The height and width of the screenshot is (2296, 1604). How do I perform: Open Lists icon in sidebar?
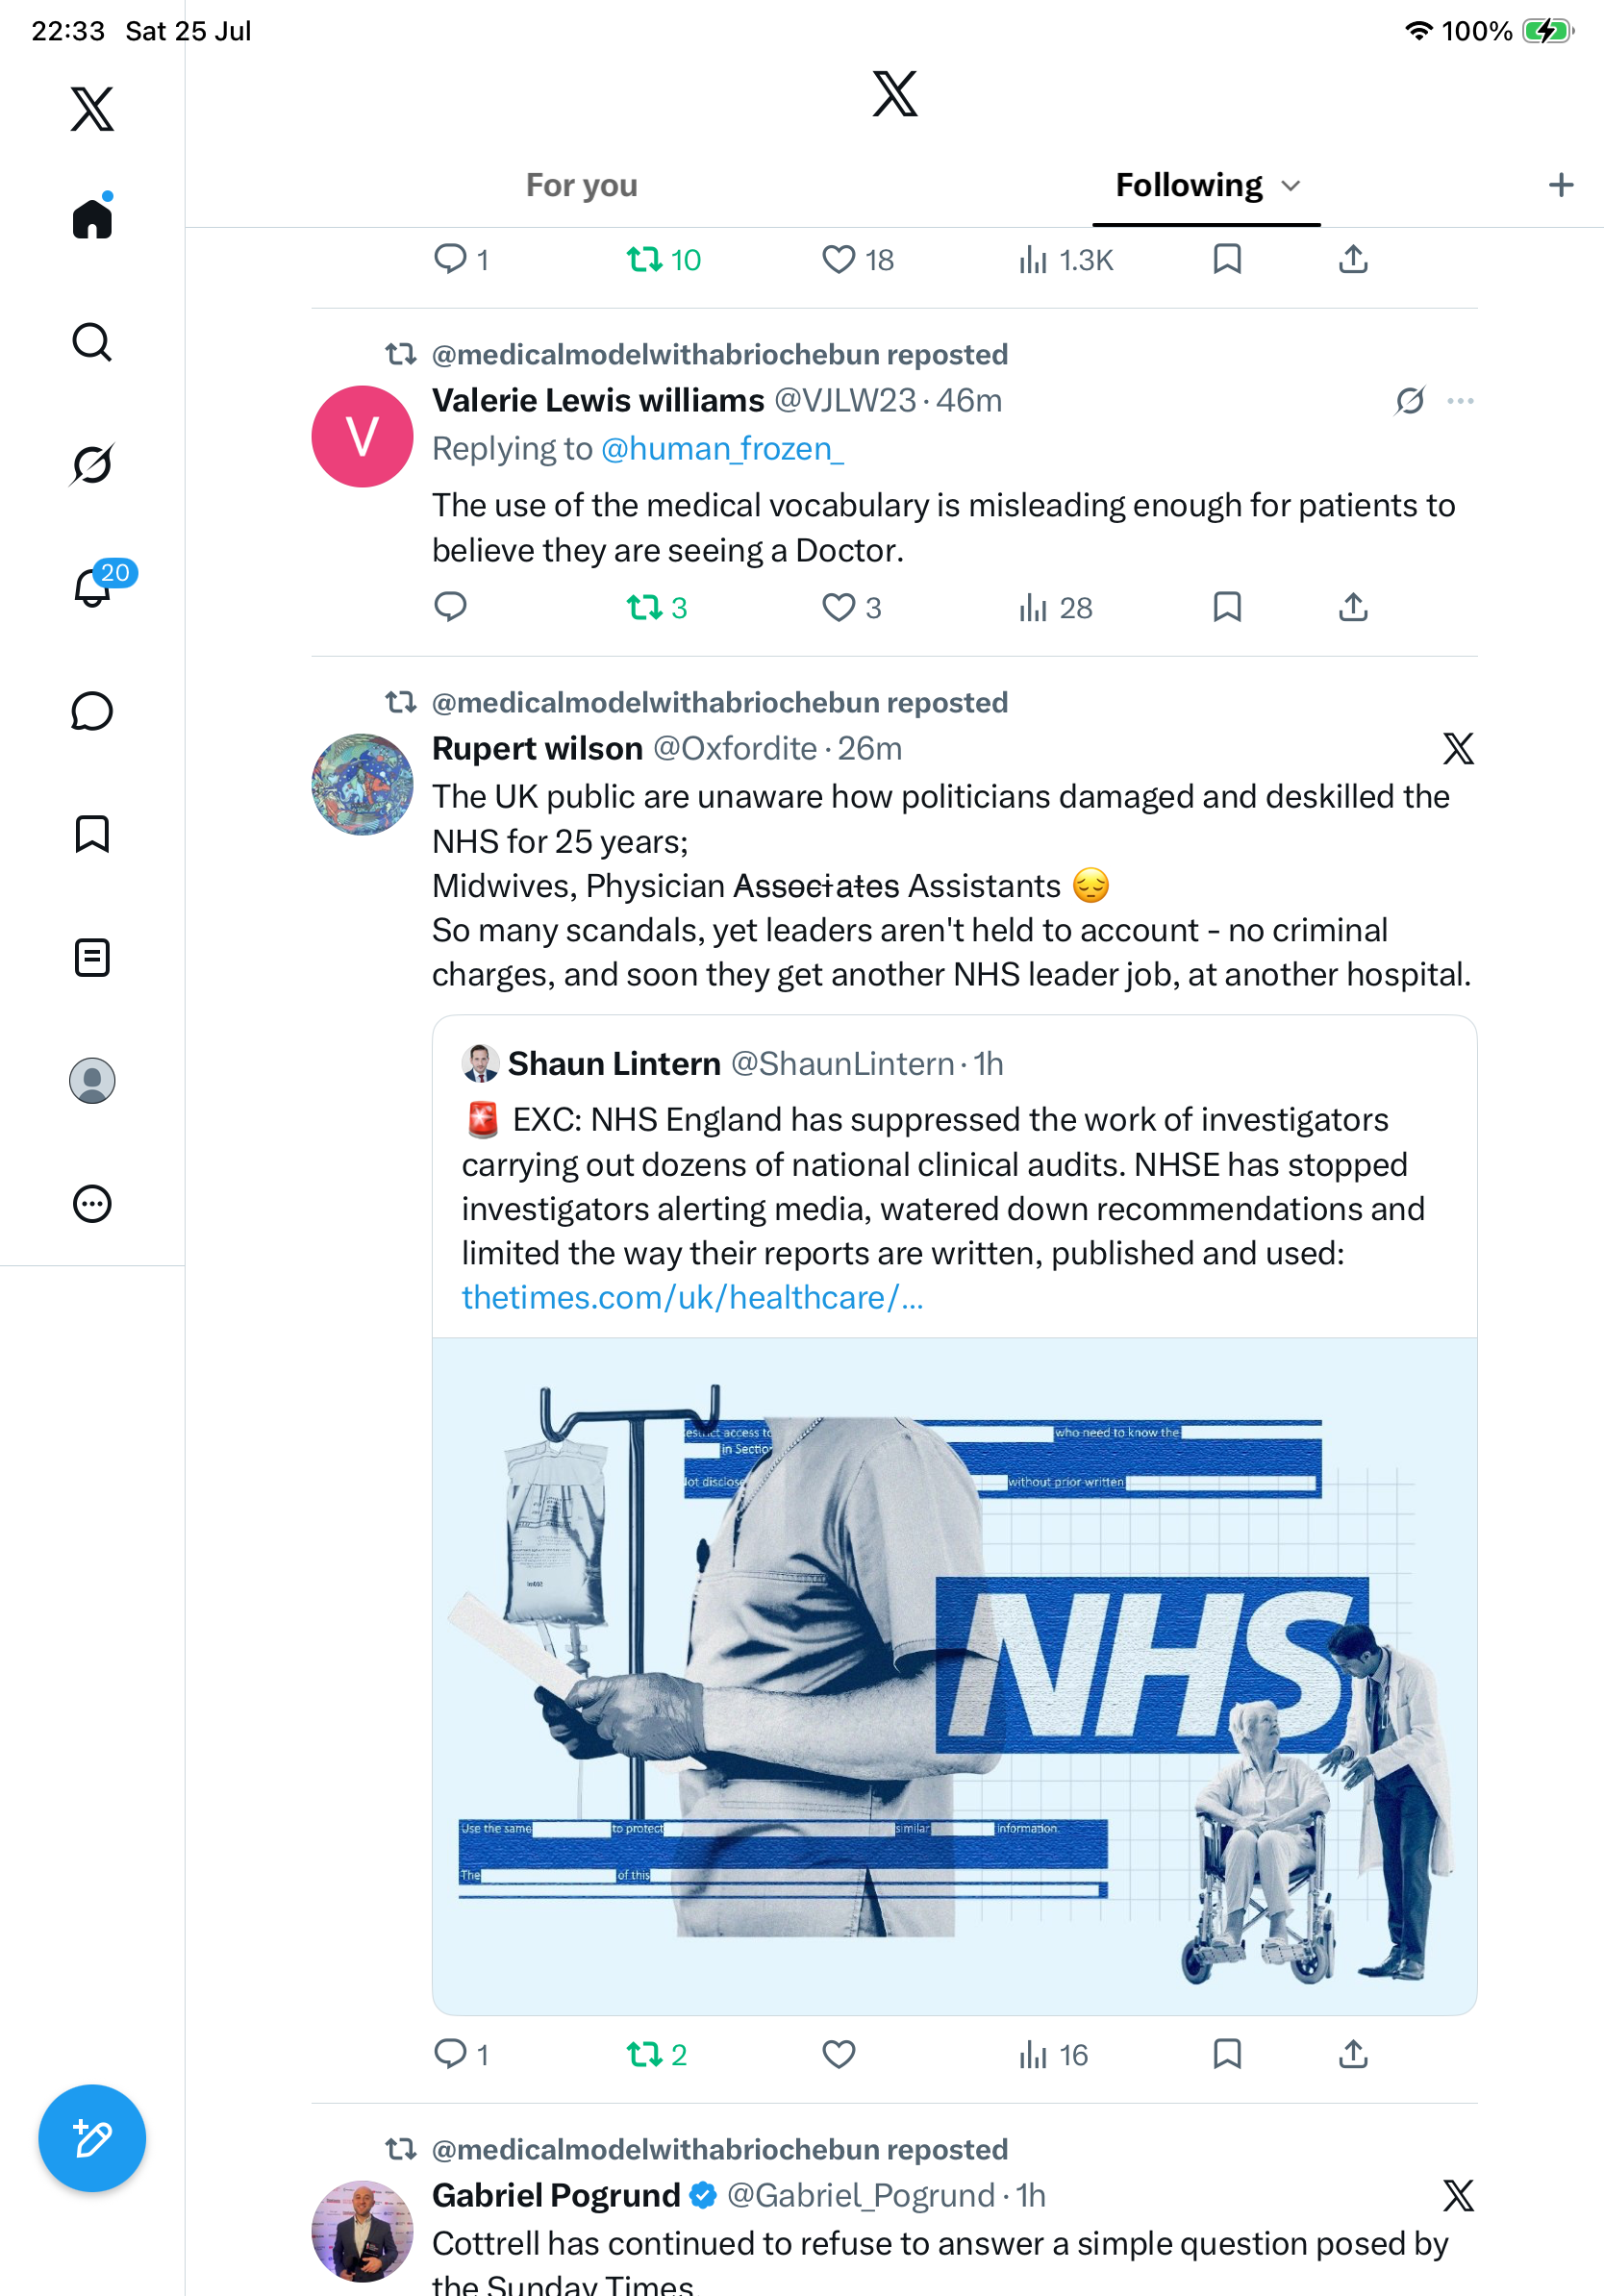(x=92, y=958)
